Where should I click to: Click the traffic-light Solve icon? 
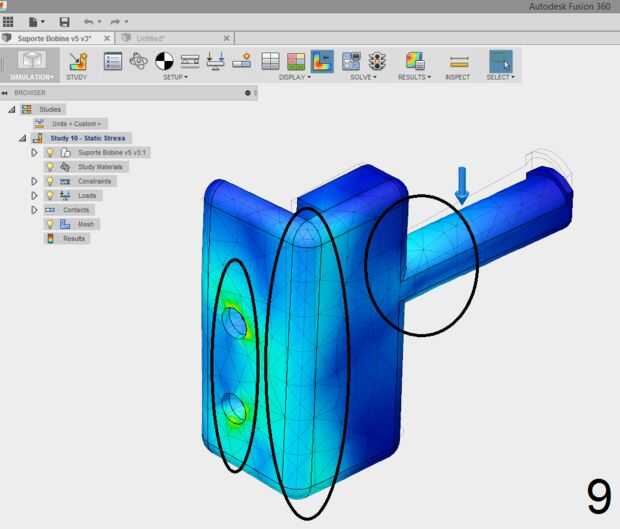click(x=377, y=61)
